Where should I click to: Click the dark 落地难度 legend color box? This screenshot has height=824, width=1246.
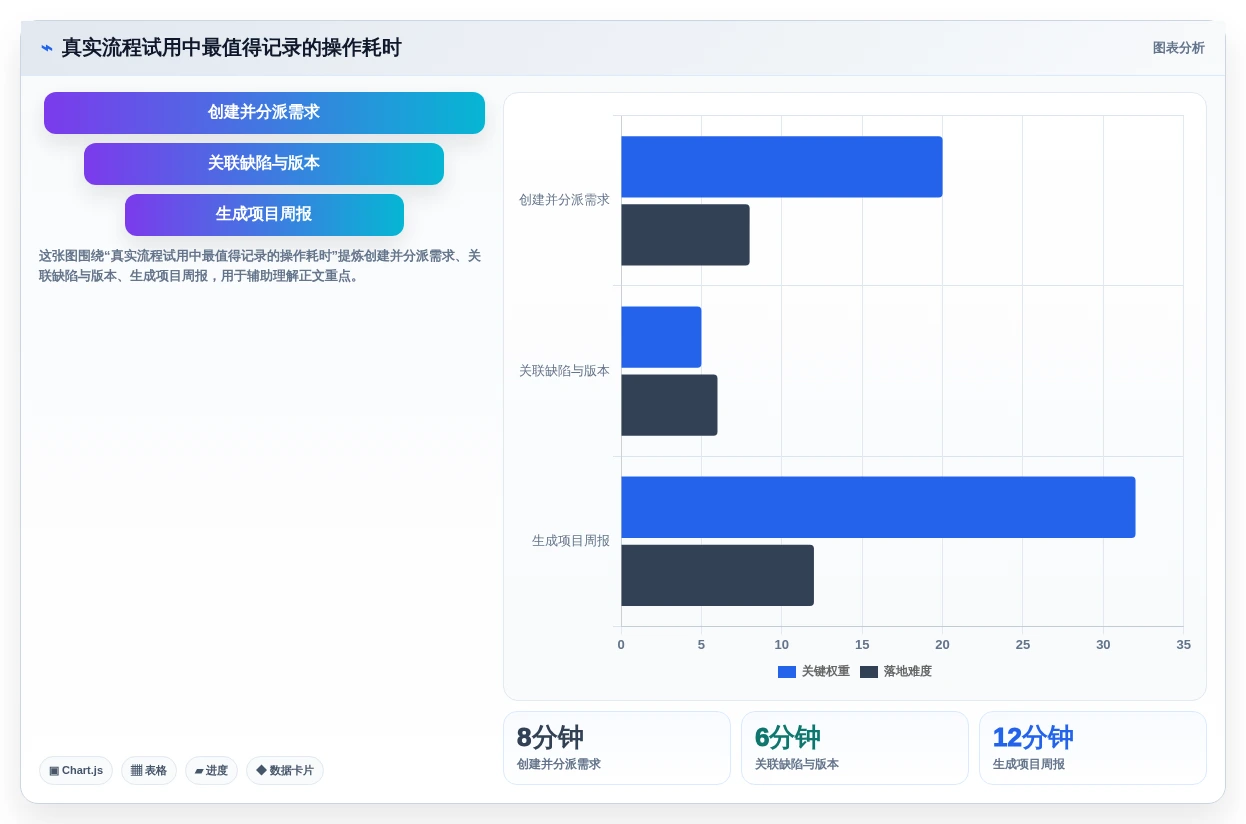tap(869, 672)
